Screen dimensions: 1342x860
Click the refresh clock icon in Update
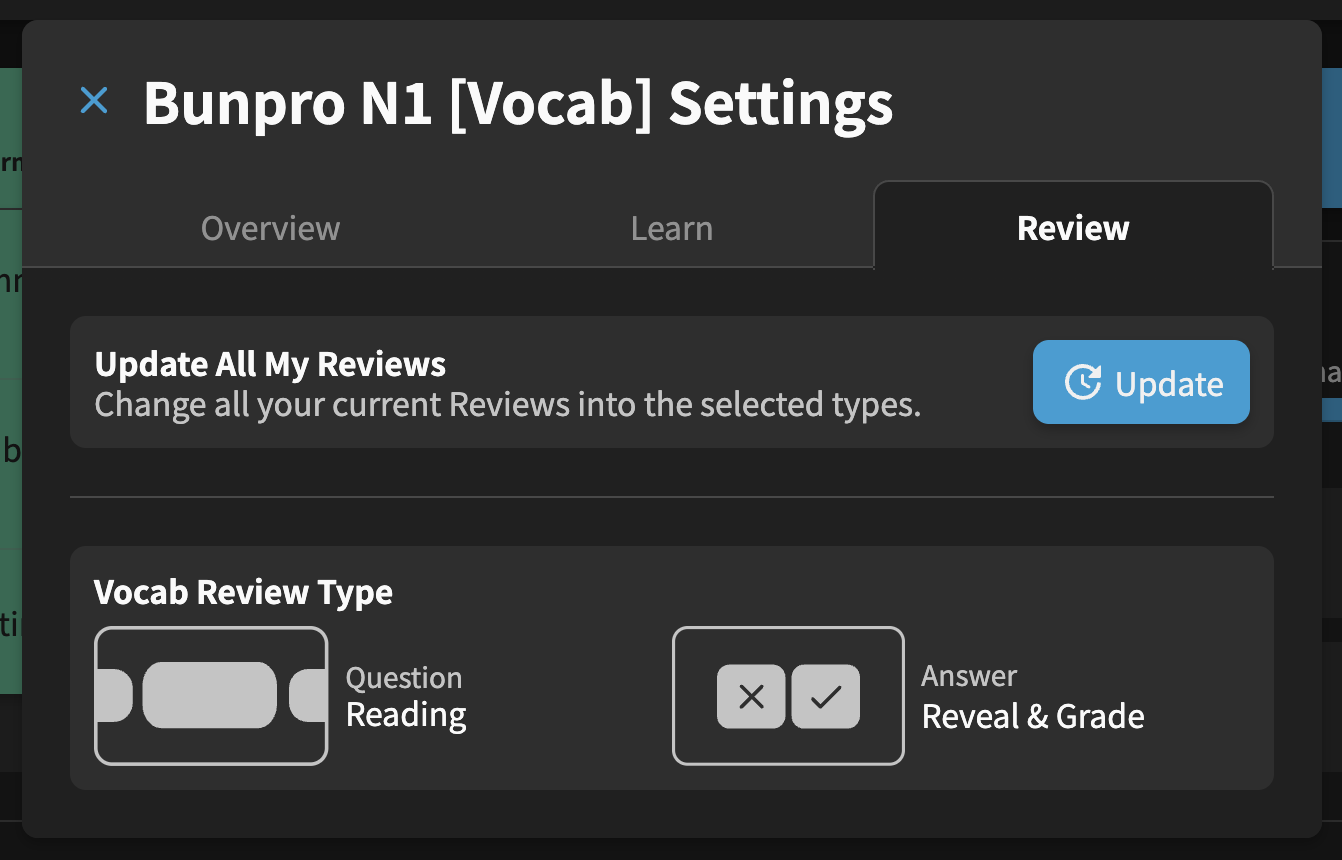point(1083,383)
